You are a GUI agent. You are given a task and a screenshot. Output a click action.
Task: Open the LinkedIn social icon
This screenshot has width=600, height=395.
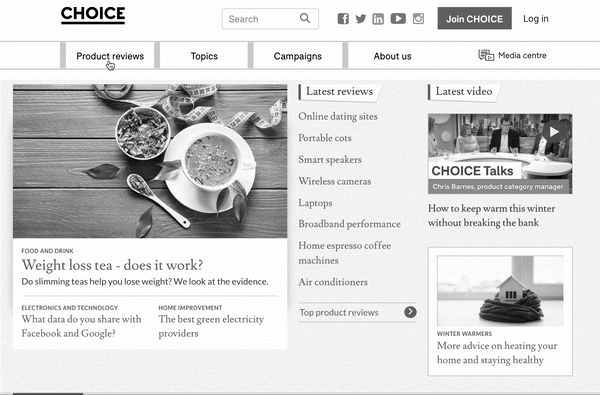[x=378, y=19]
